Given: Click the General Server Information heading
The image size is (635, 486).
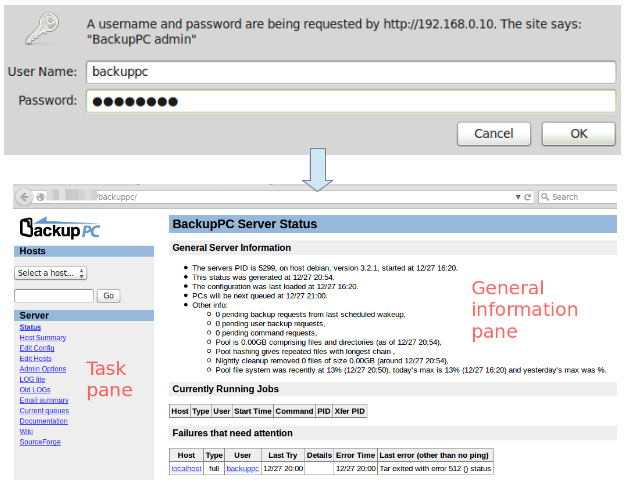Looking at the screenshot, I should (x=232, y=248).
